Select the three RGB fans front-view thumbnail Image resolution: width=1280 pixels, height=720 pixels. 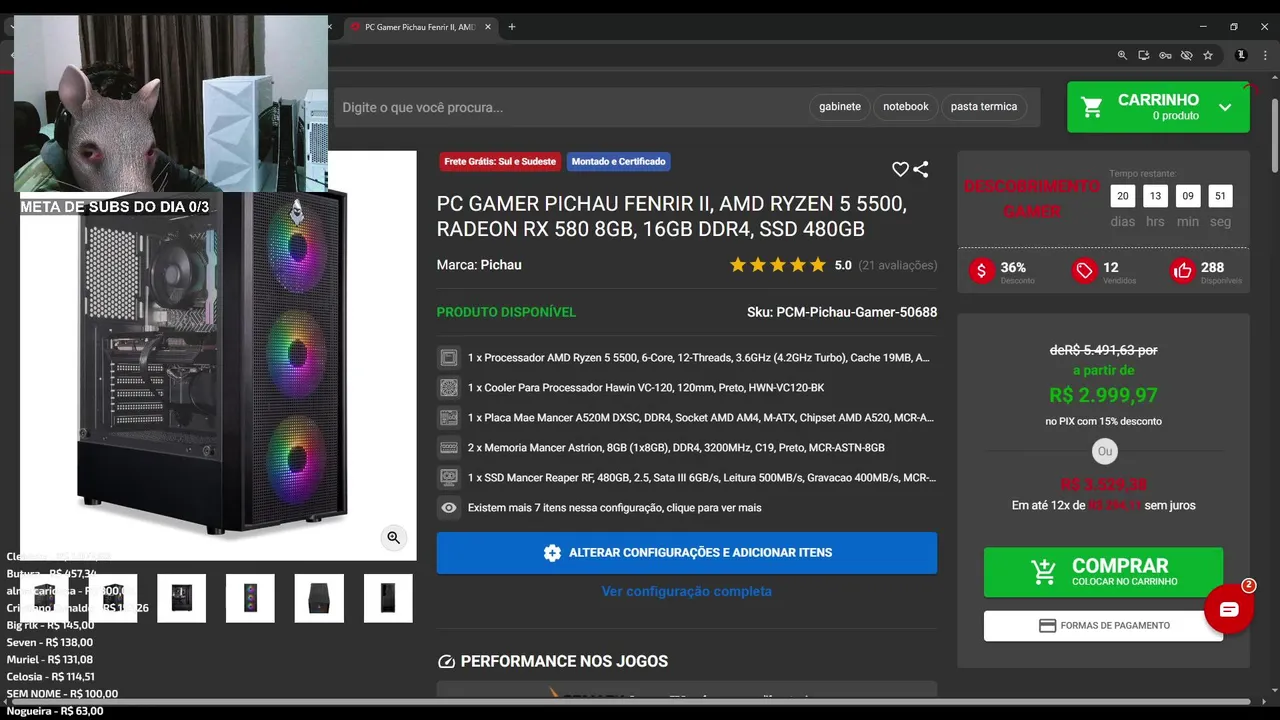click(250, 598)
